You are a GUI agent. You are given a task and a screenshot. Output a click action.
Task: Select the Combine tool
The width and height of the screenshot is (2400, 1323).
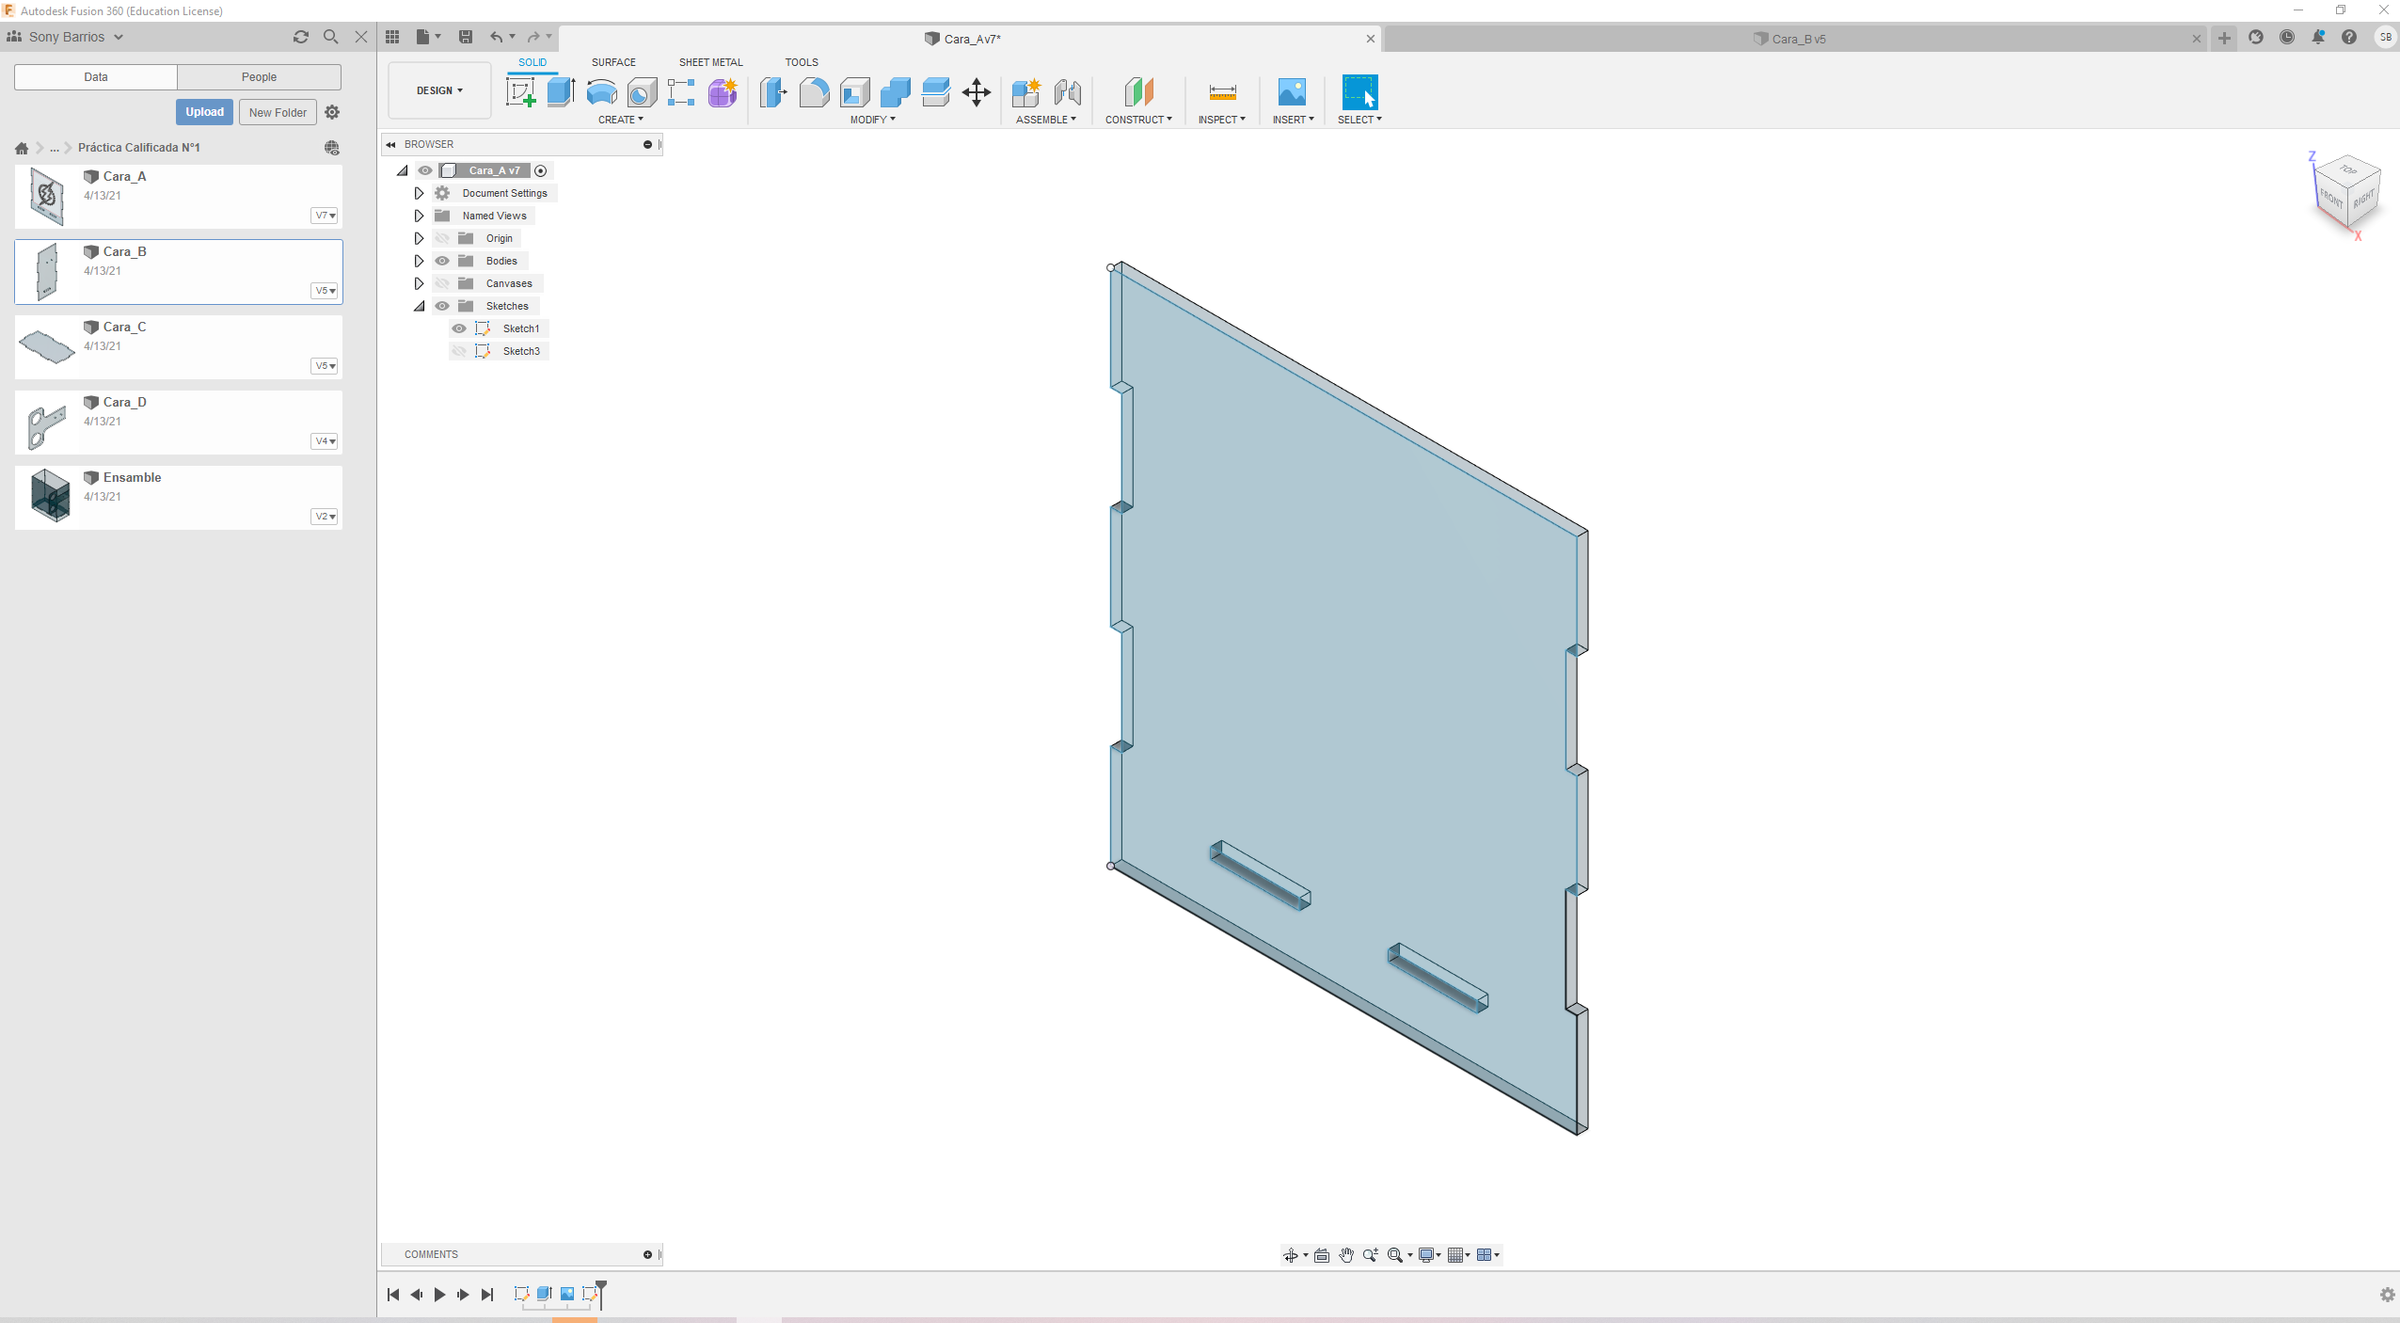(x=895, y=93)
